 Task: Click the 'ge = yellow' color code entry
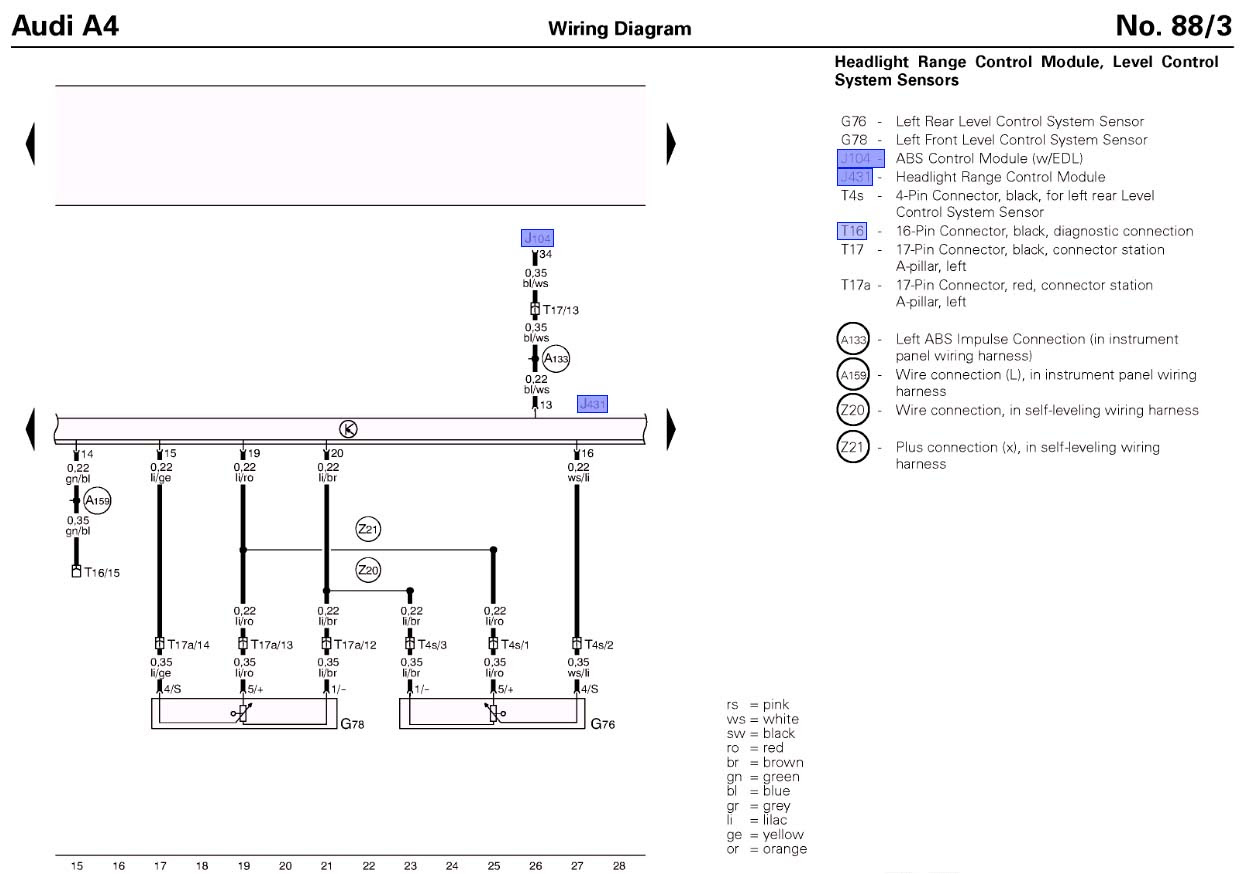coord(765,834)
